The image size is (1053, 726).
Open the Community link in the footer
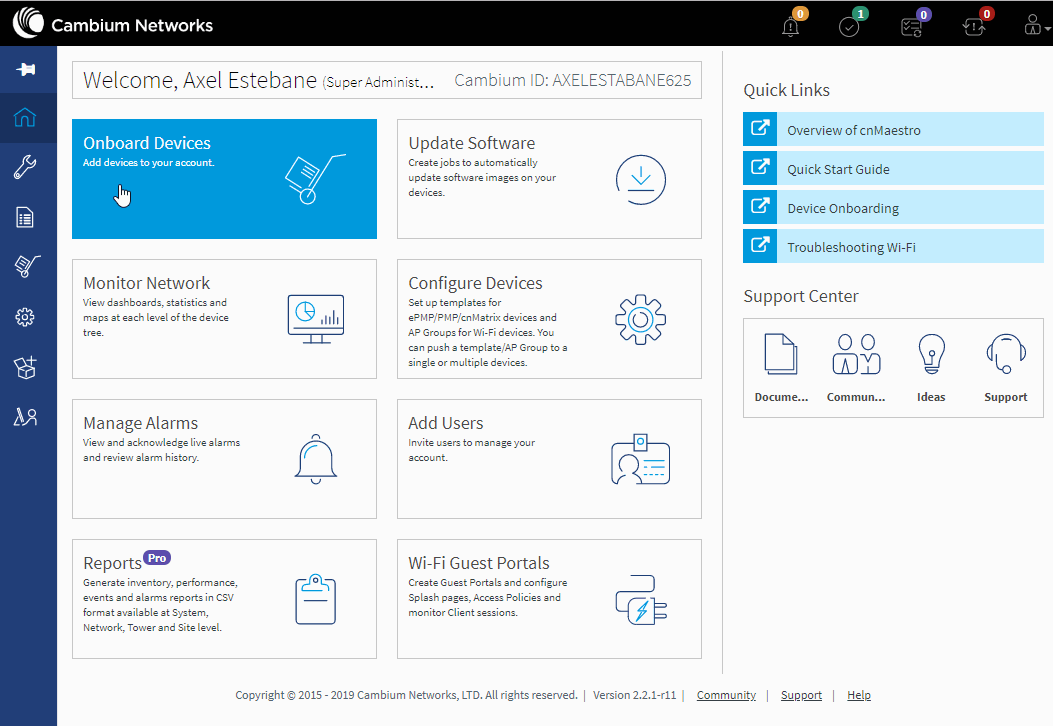point(726,695)
